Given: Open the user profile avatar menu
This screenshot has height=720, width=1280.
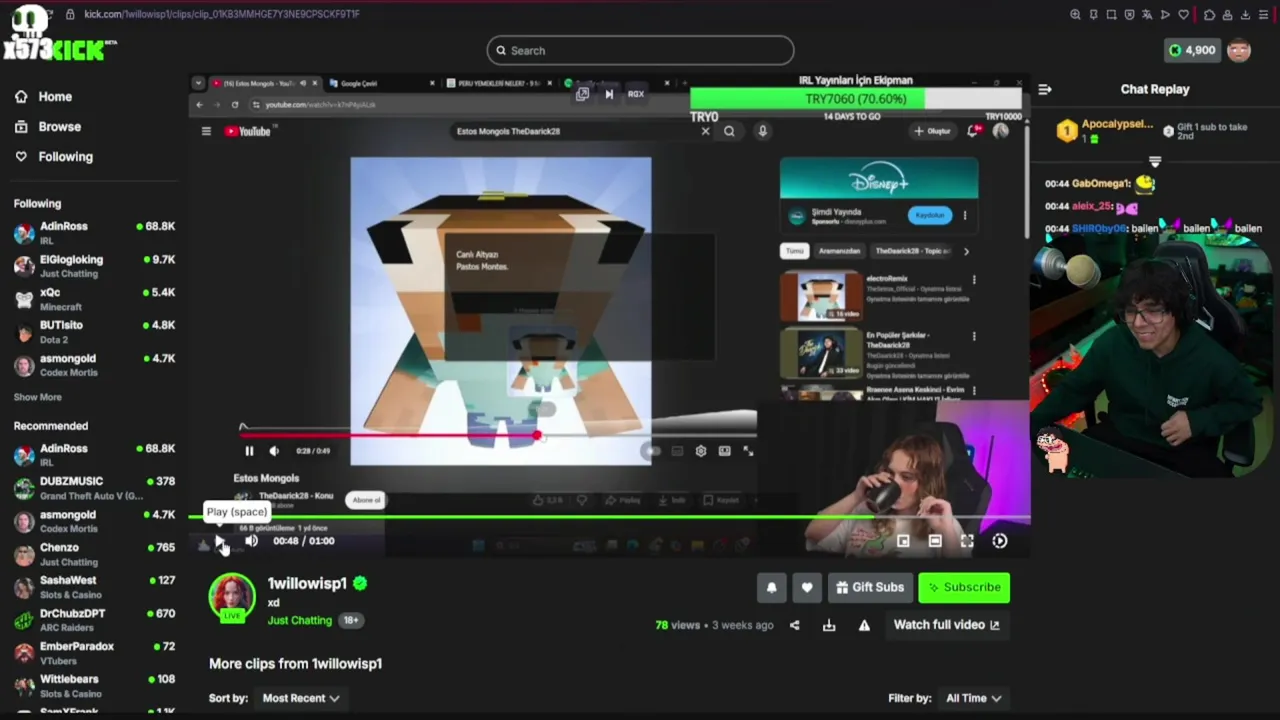Looking at the screenshot, I should [1239, 50].
